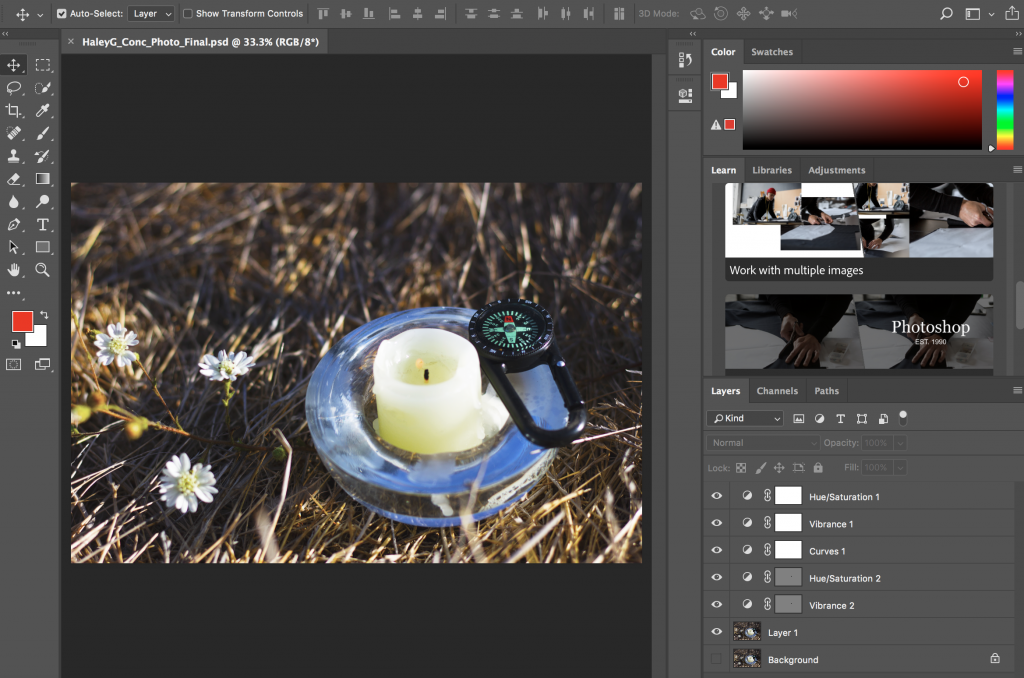Select the Zoom tool
The height and width of the screenshot is (678, 1024).
[41, 268]
